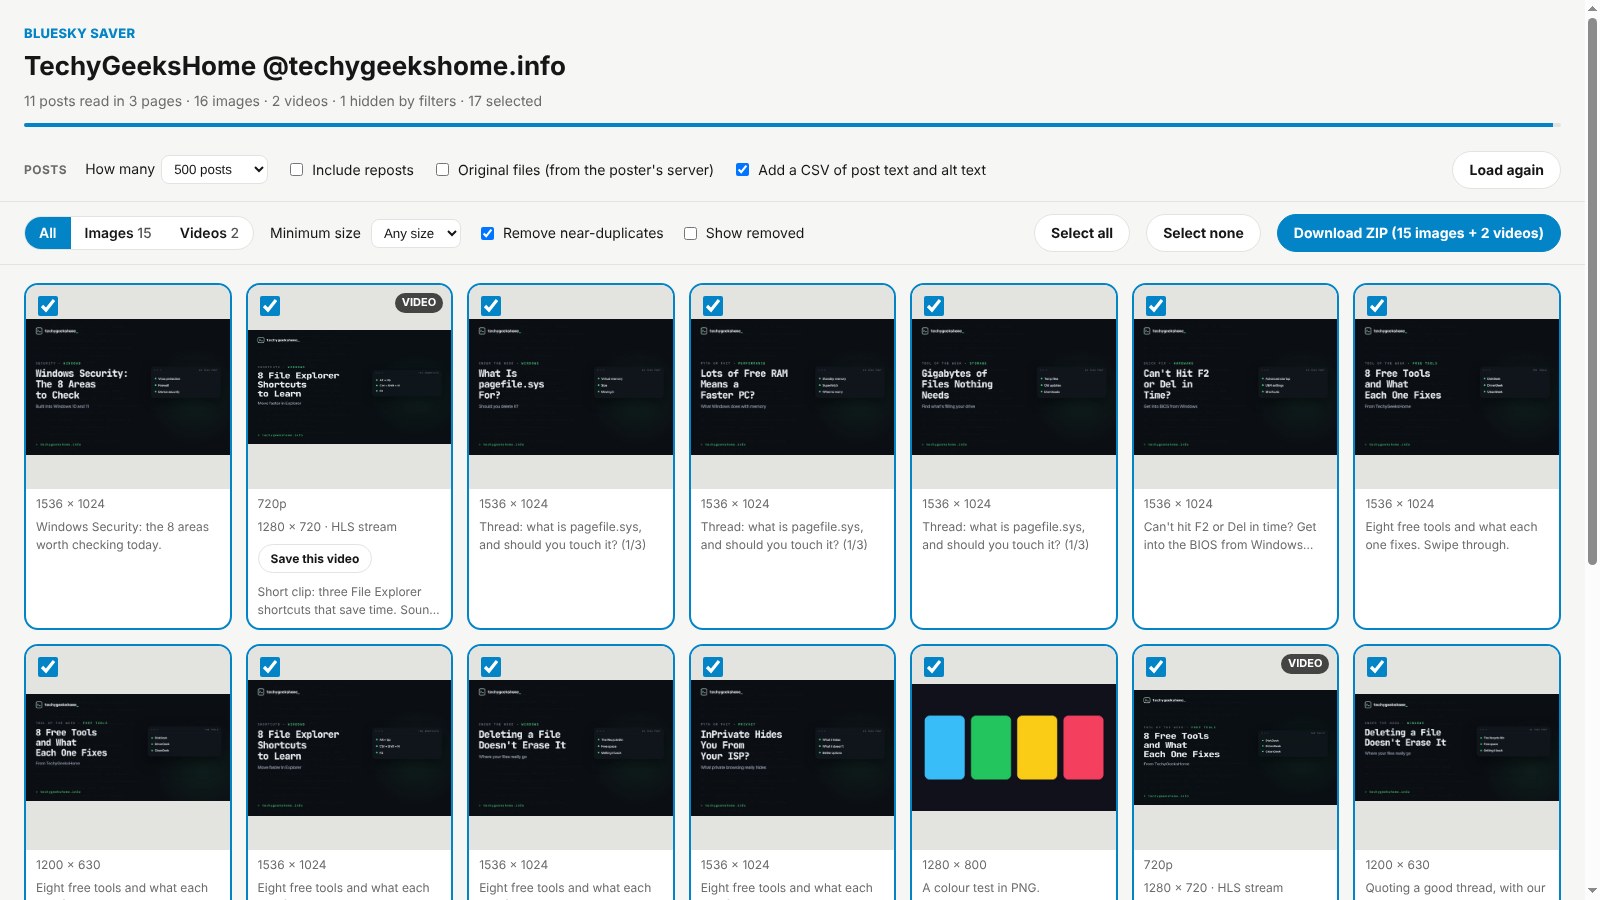This screenshot has height=900, width=1600.
Task: Uncheck Remove near-duplicates
Action: 487,233
